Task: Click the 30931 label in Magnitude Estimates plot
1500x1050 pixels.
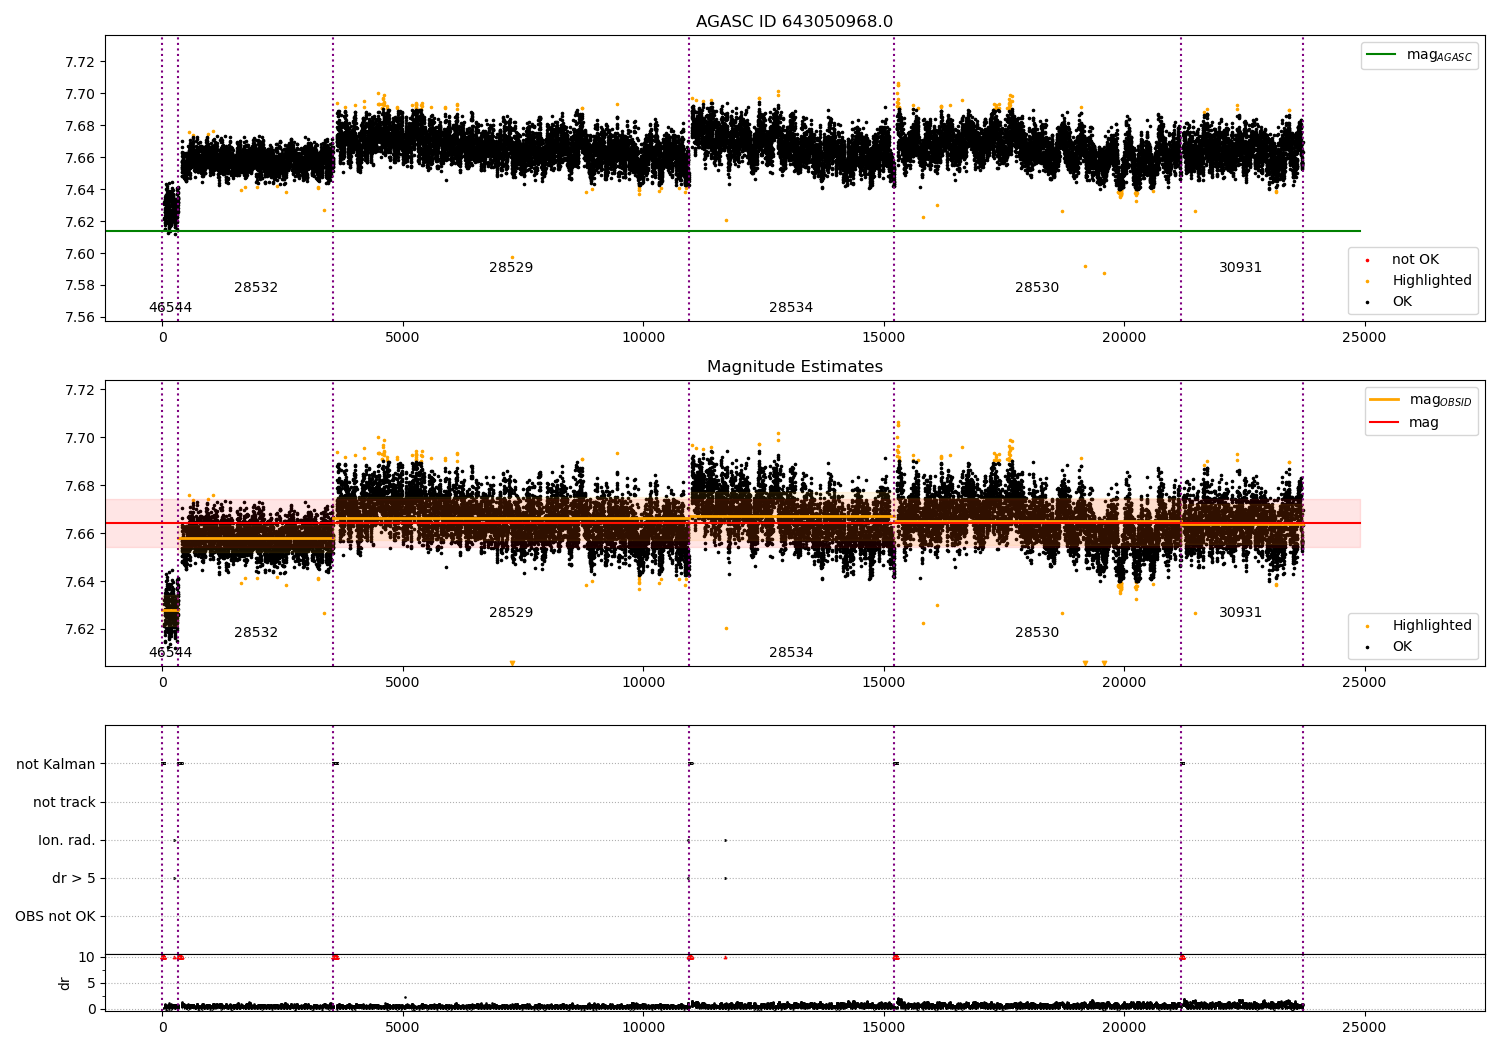Action: click(1240, 613)
